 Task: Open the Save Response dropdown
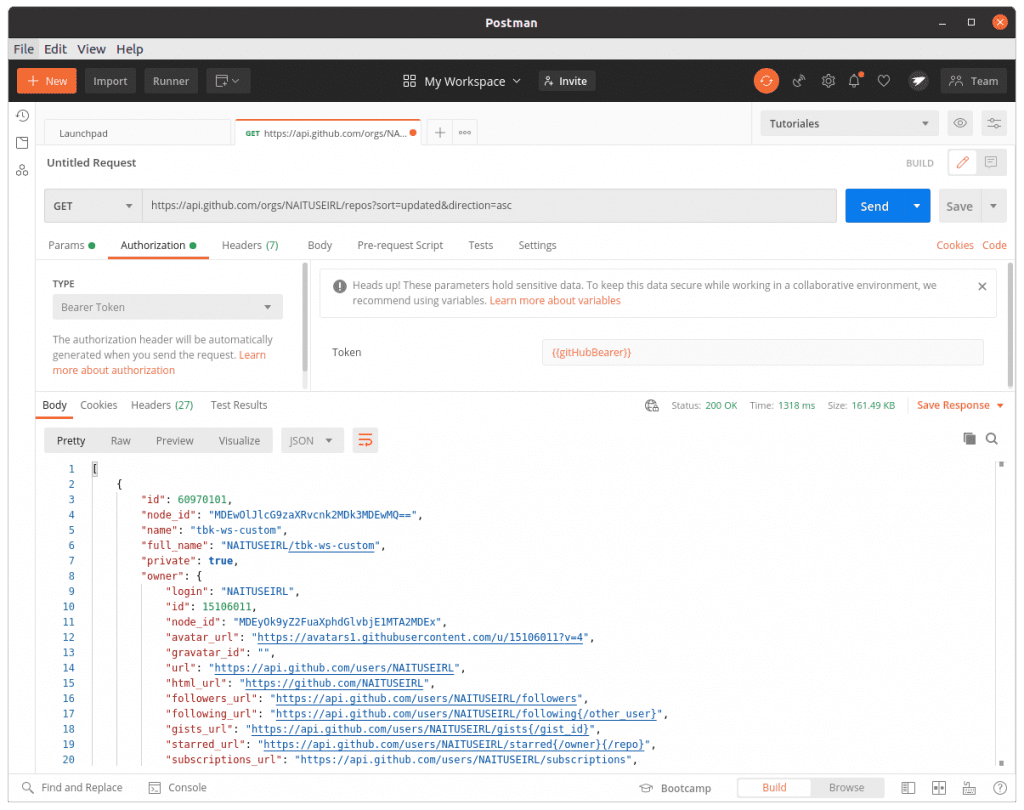(960, 406)
